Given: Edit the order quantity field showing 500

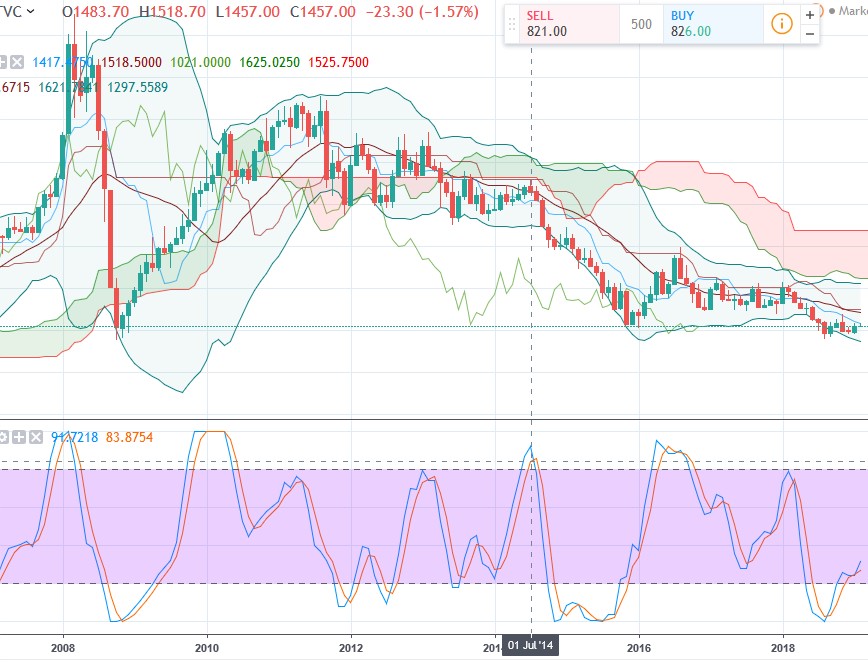Looking at the screenshot, I should [641, 24].
